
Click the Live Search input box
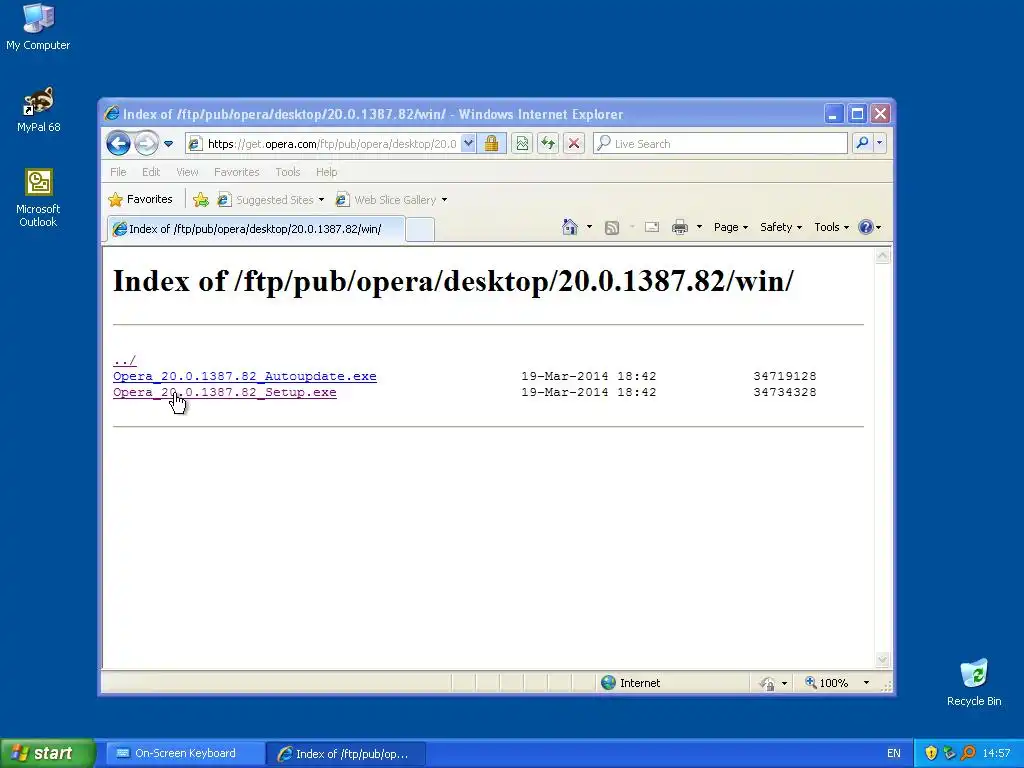point(721,144)
